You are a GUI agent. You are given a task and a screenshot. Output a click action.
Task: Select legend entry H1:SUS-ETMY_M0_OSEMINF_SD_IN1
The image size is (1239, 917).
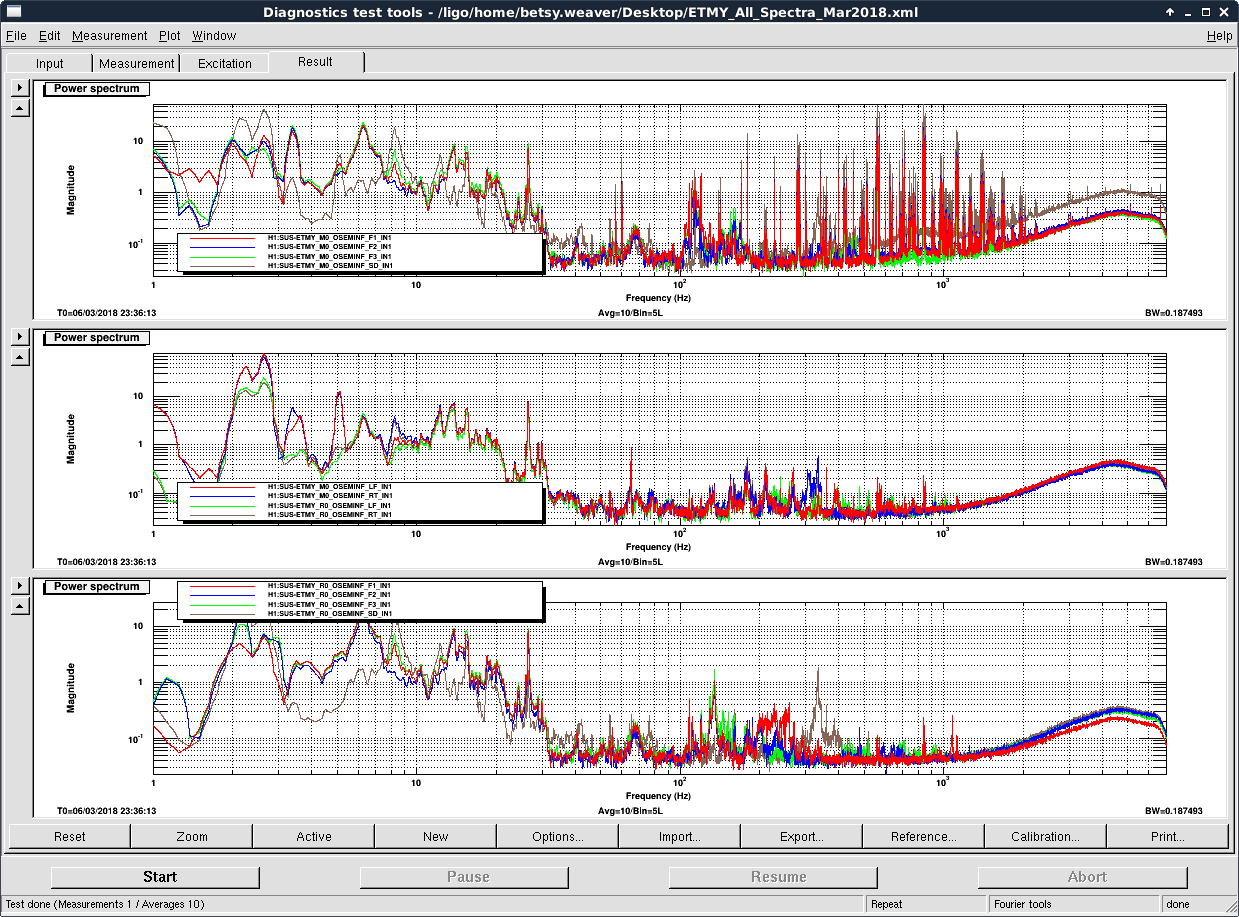click(x=329, y=266)
